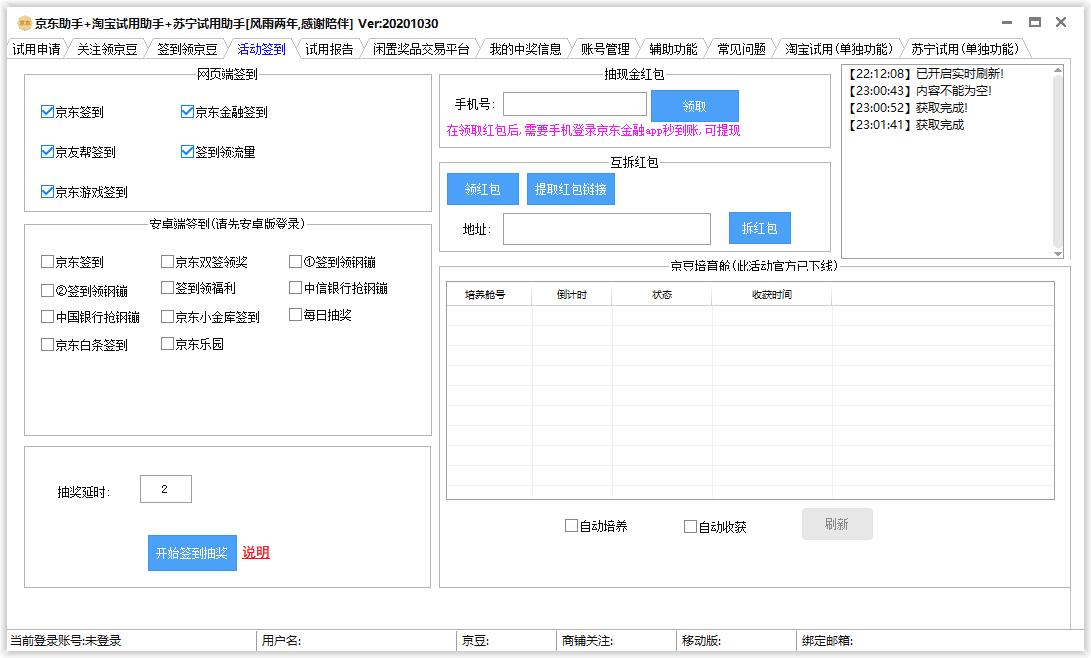The width and height of the screenshot is (1091, 658).
Task: Enable 自动培养 checkbox
Action: 571,526
